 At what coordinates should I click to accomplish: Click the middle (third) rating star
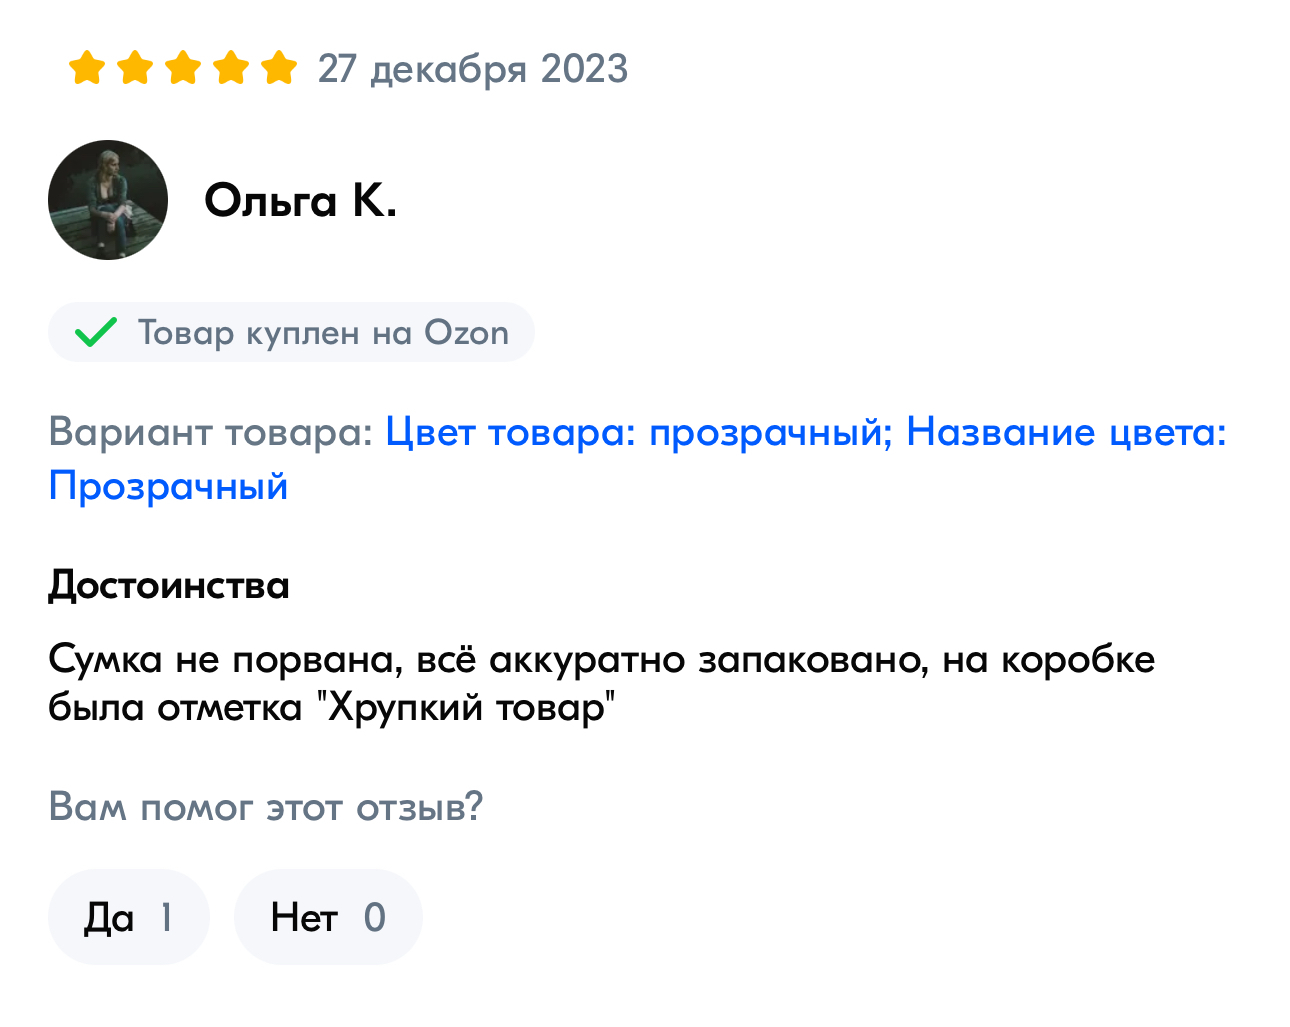click(x=182, y=68)
